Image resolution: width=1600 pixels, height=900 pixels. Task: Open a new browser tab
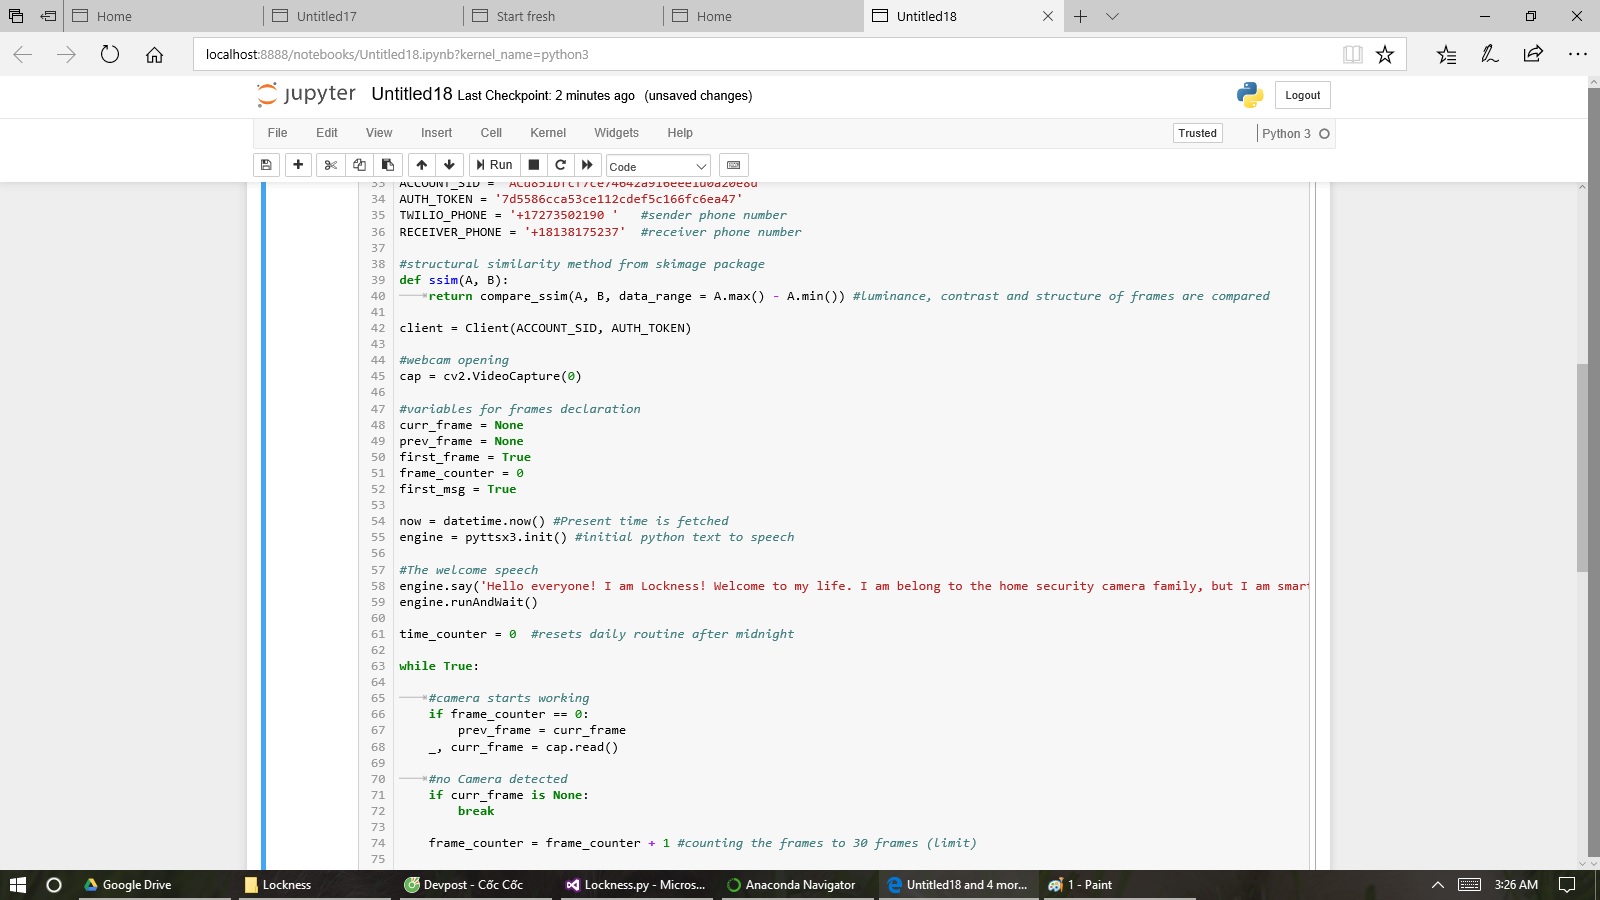1080,16
